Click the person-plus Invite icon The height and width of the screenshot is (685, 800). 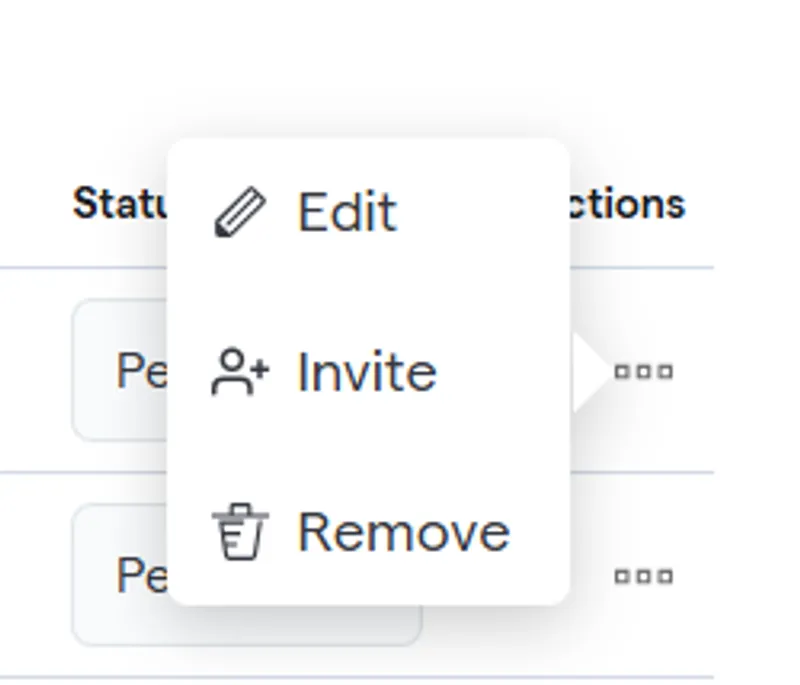click(238, 371)
